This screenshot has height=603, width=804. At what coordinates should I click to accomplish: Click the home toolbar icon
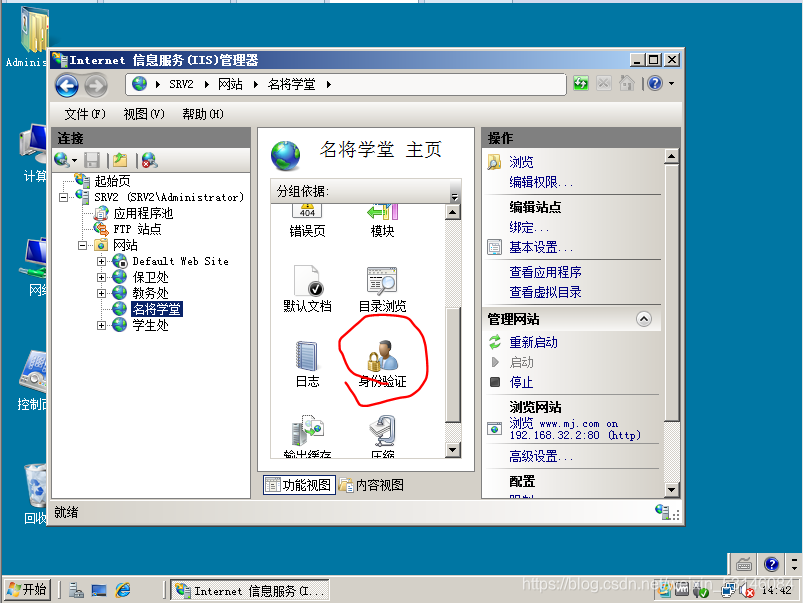[627, 83]
